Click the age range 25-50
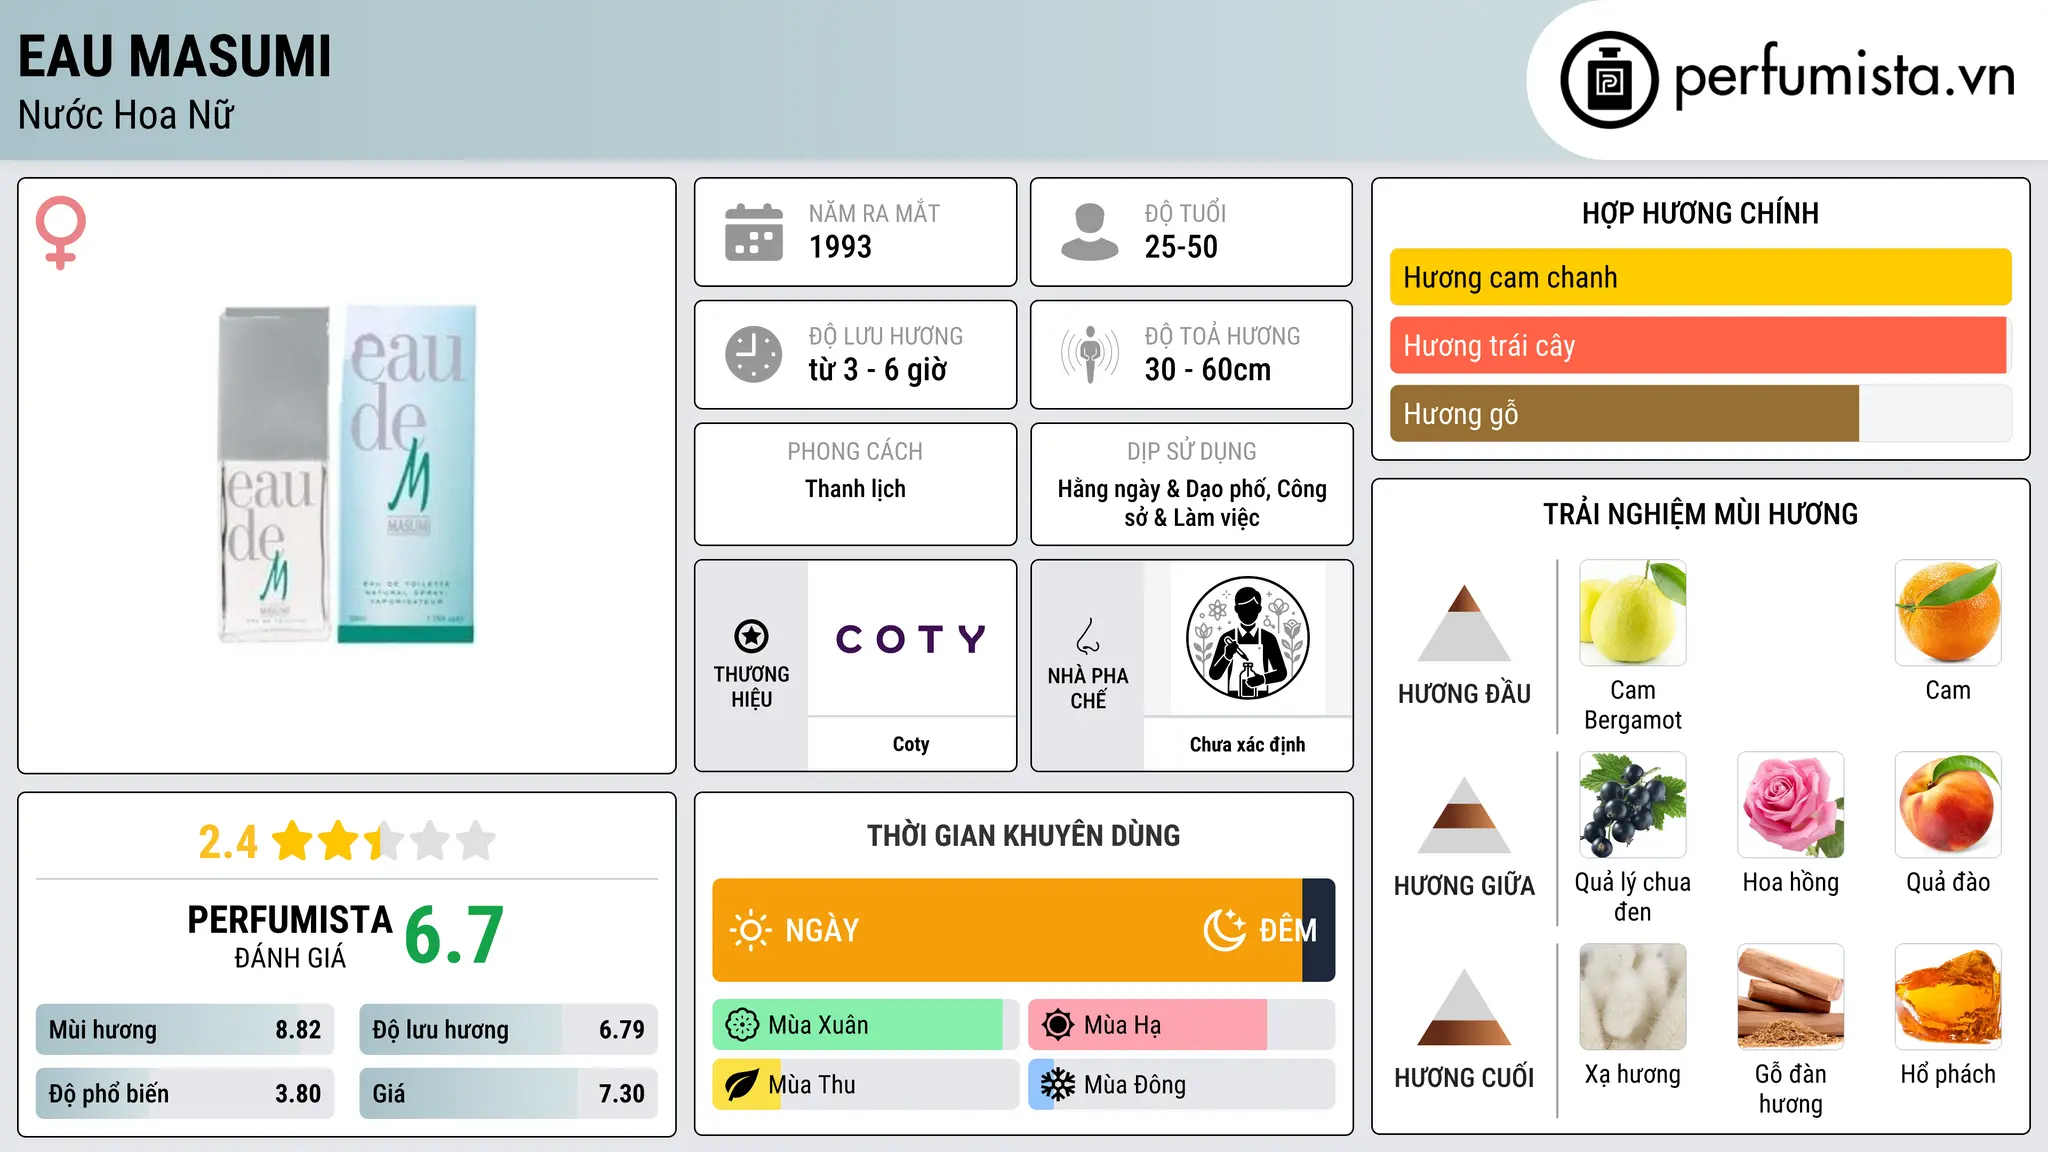2048x1152 pixels. coord(1181,247)
